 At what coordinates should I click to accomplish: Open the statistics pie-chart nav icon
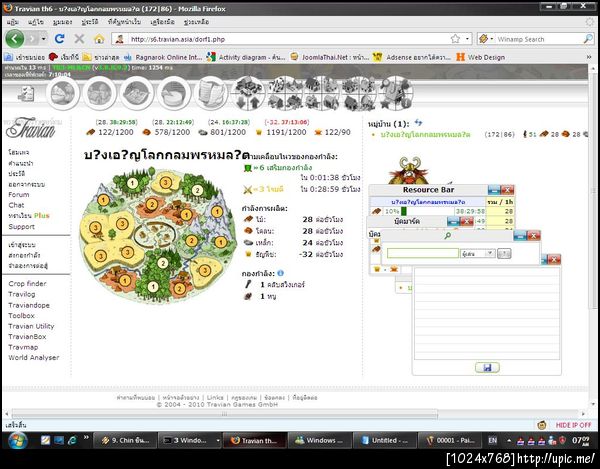pos(174,93)
